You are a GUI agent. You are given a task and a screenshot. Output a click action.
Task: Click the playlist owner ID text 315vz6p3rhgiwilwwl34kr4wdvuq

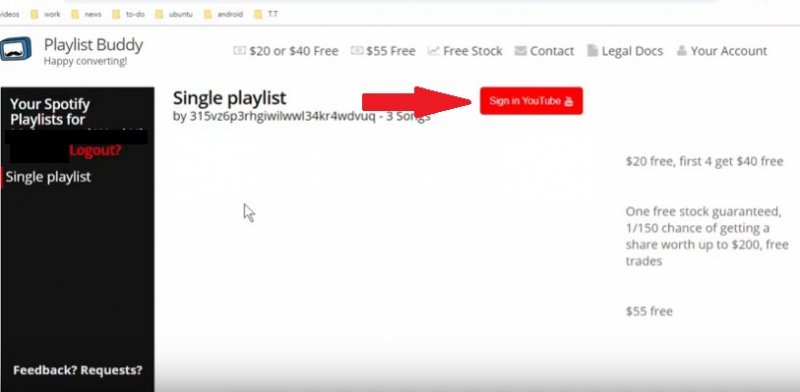coord(283,116)
